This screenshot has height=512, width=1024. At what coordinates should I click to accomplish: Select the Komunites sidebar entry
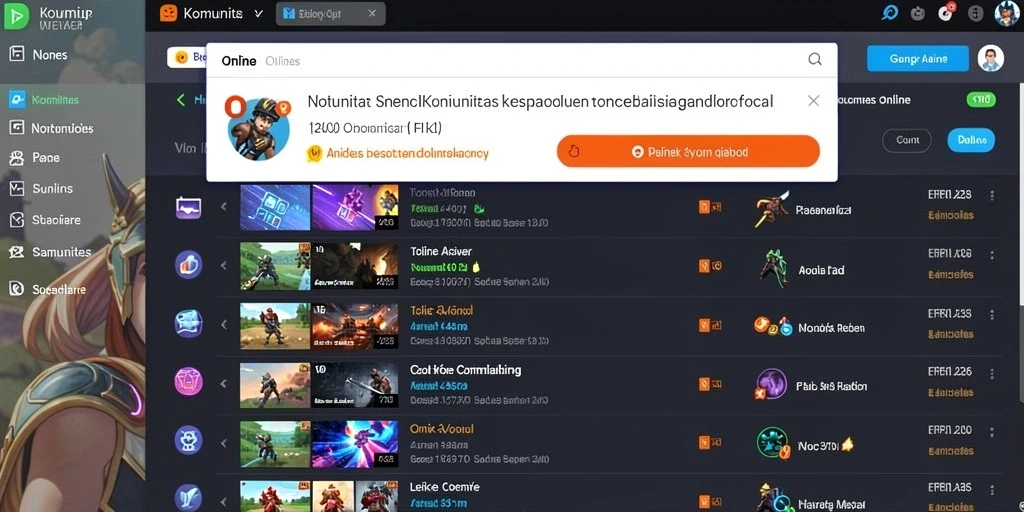(x=44, y=100)
